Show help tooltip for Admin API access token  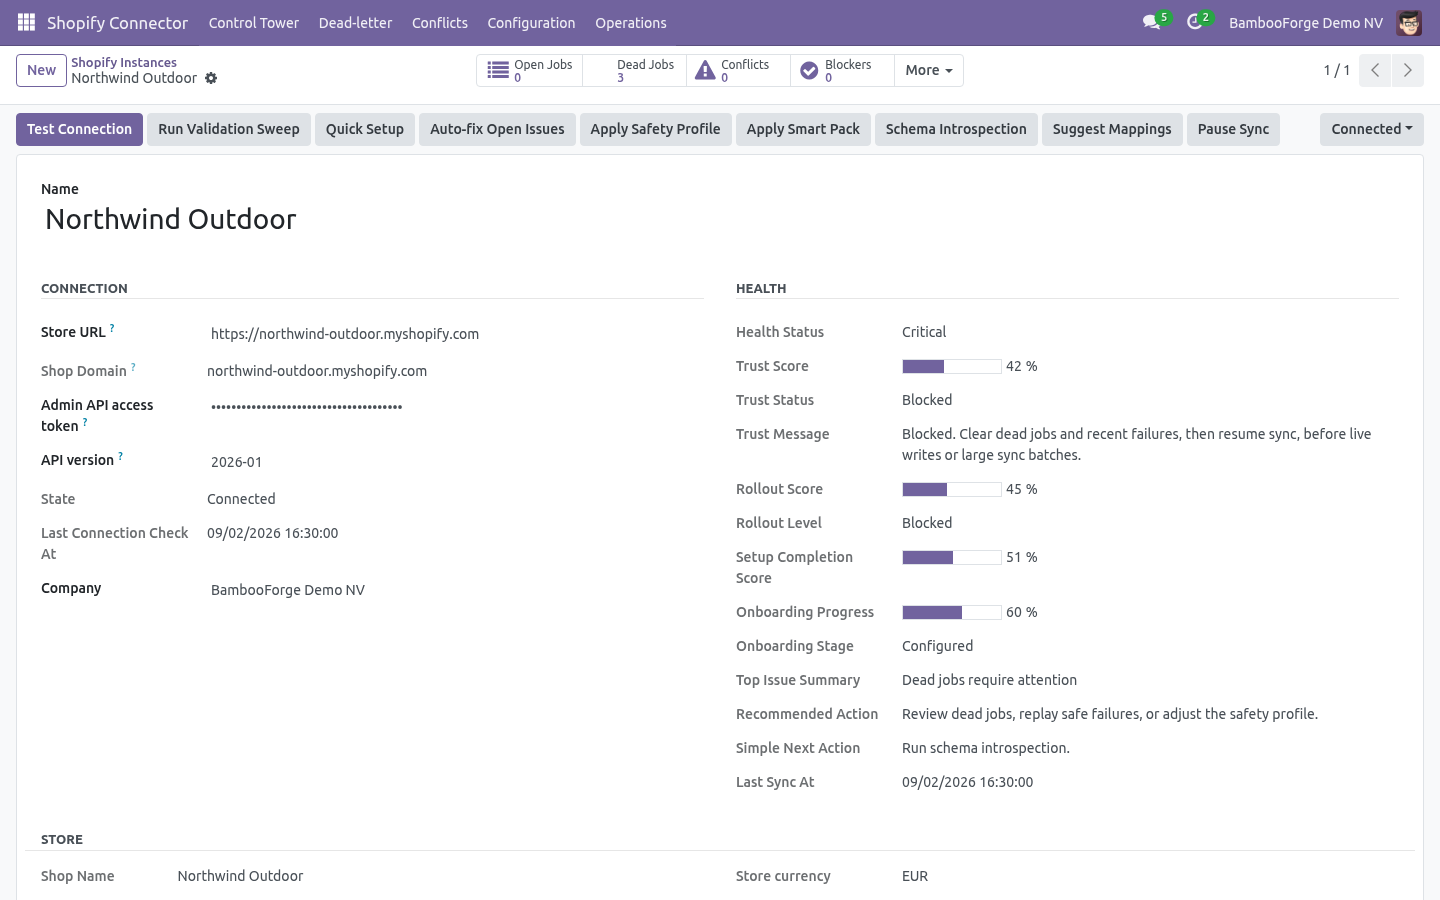click(x=85, y=422)
